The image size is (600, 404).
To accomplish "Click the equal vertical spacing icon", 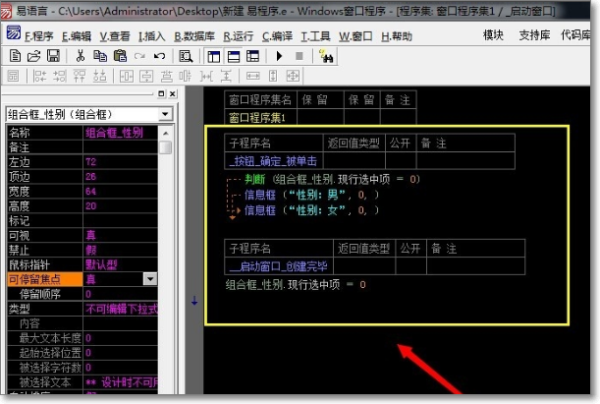I will [x=226, y=76].
